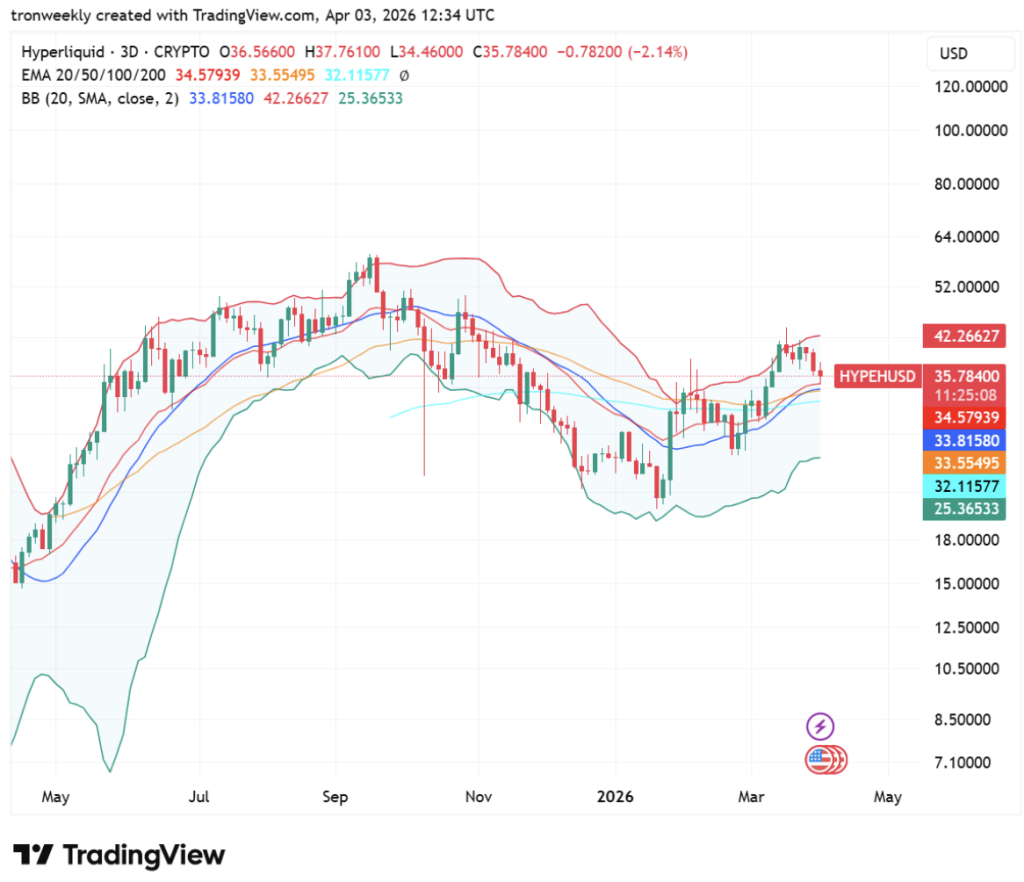The width and height of the screenshot is (1024, 882).
Task: Click the 2026 label on the time axis
Action: tap(615, 797)
